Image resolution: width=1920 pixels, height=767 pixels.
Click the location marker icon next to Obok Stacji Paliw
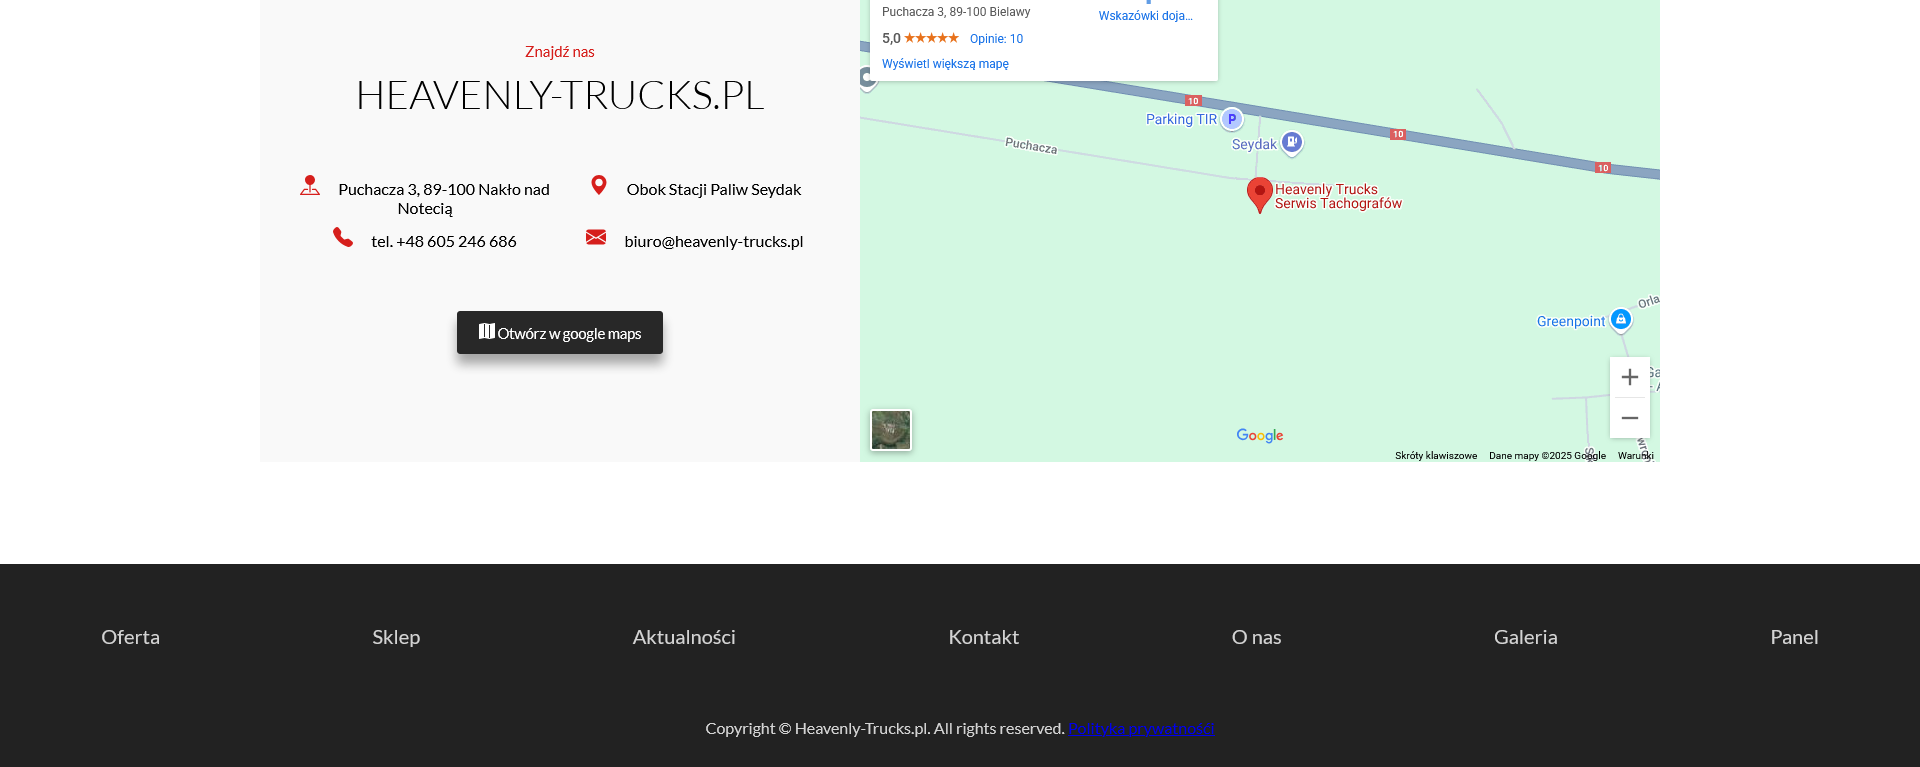(x=599, y=185)
